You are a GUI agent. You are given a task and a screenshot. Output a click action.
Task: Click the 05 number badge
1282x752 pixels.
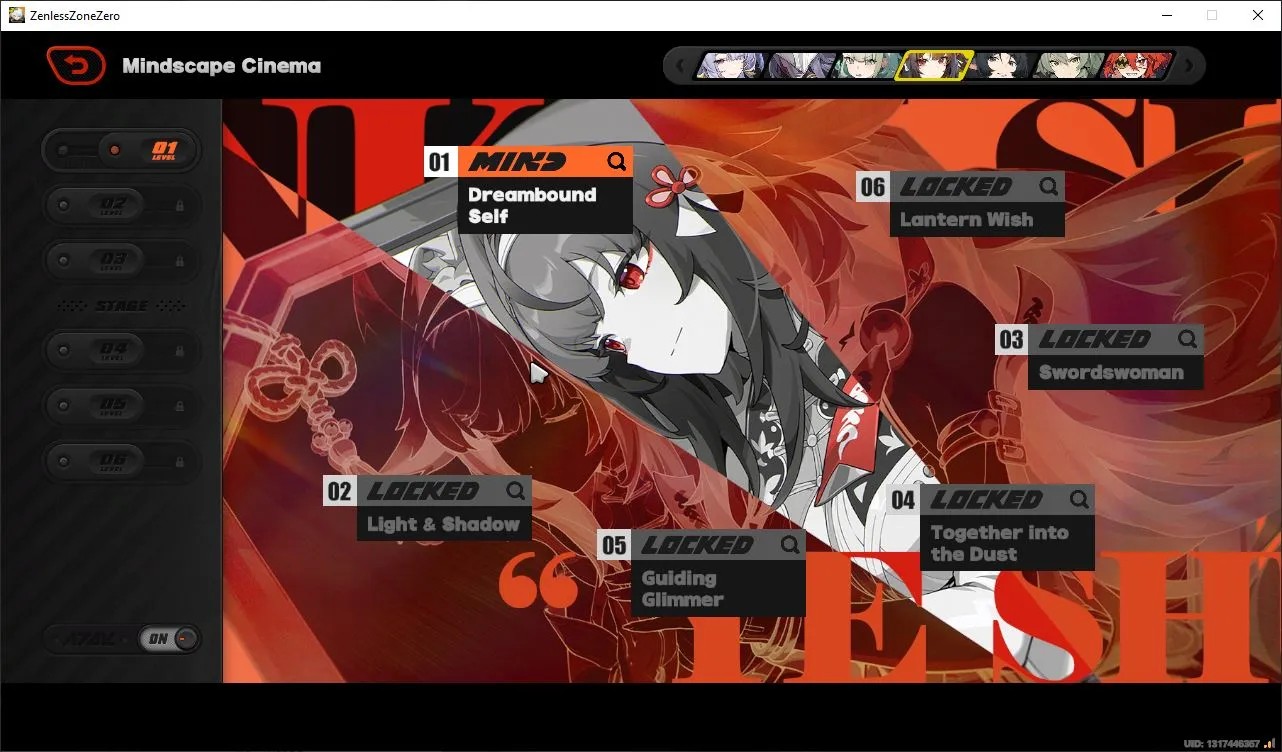614,545
